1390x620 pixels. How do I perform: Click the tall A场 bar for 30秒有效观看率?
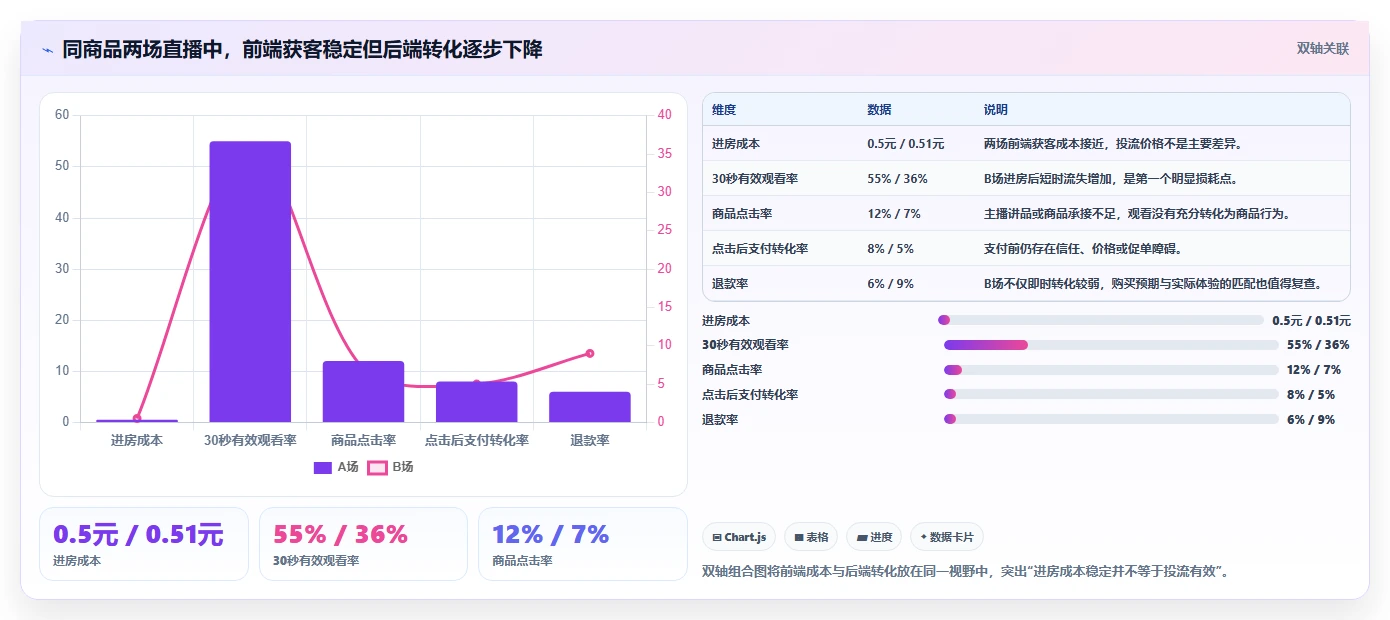[250, 282]
